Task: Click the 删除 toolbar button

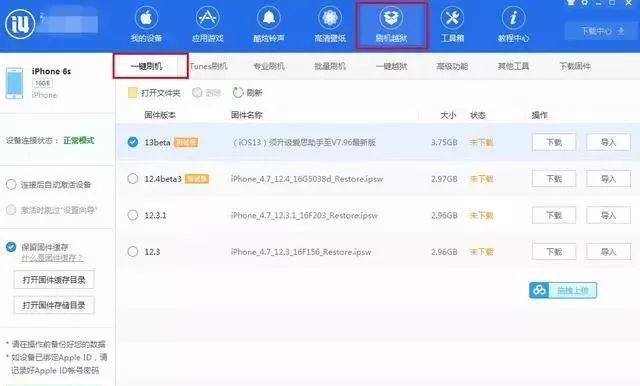Action: [207, 93]
